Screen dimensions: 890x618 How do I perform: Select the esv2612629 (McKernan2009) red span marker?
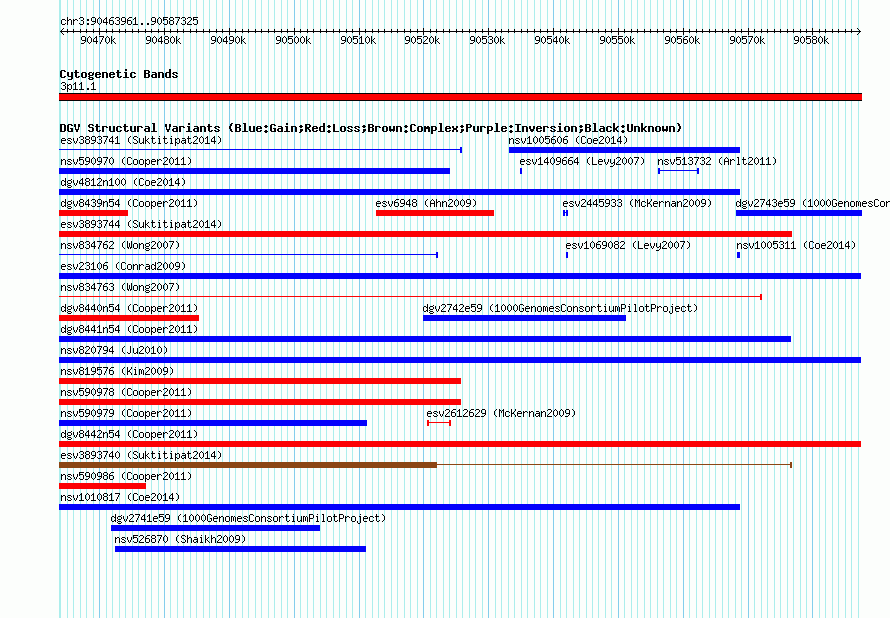(x=439, y=423)
